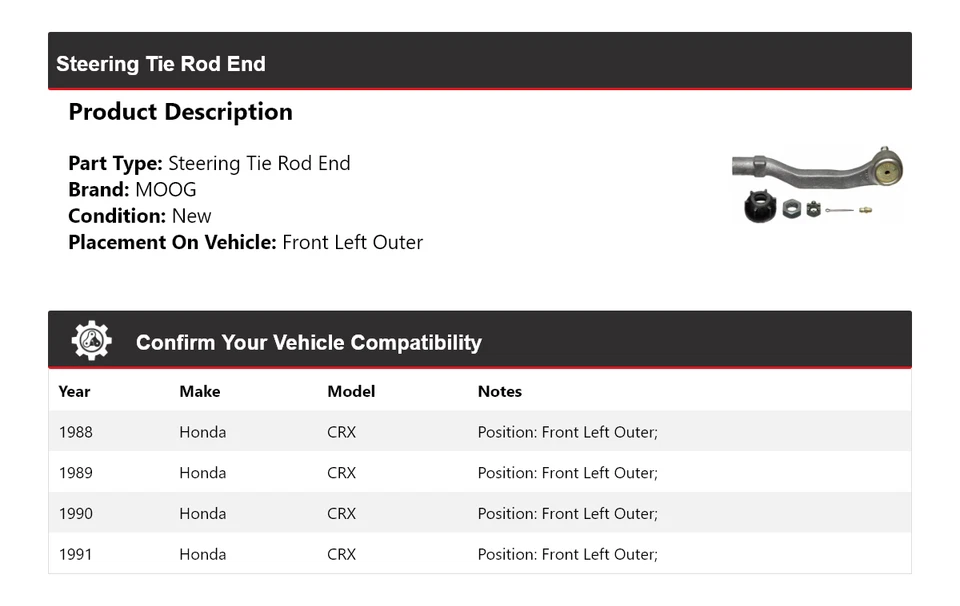Screen dimensions: 960x606
Task: Select the 1989 year cell
Action: click(x=75, y=473)
